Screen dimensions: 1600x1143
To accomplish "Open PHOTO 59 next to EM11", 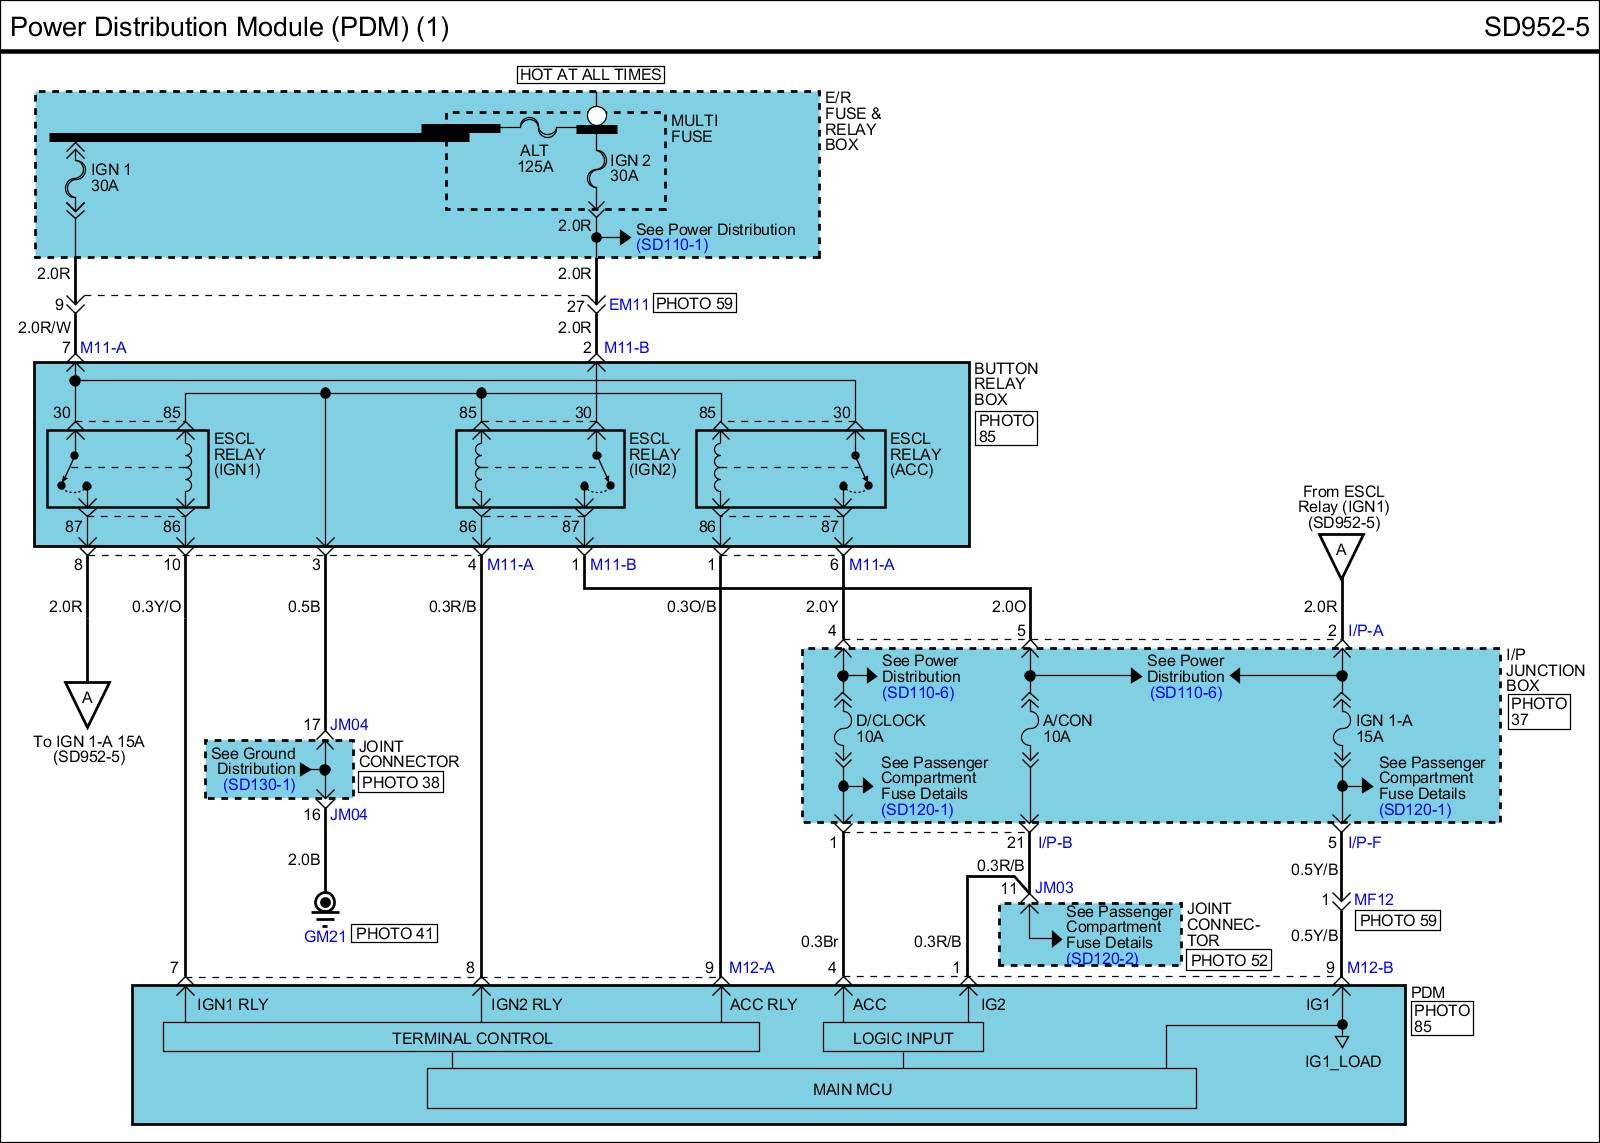I will tap(694, 304).
